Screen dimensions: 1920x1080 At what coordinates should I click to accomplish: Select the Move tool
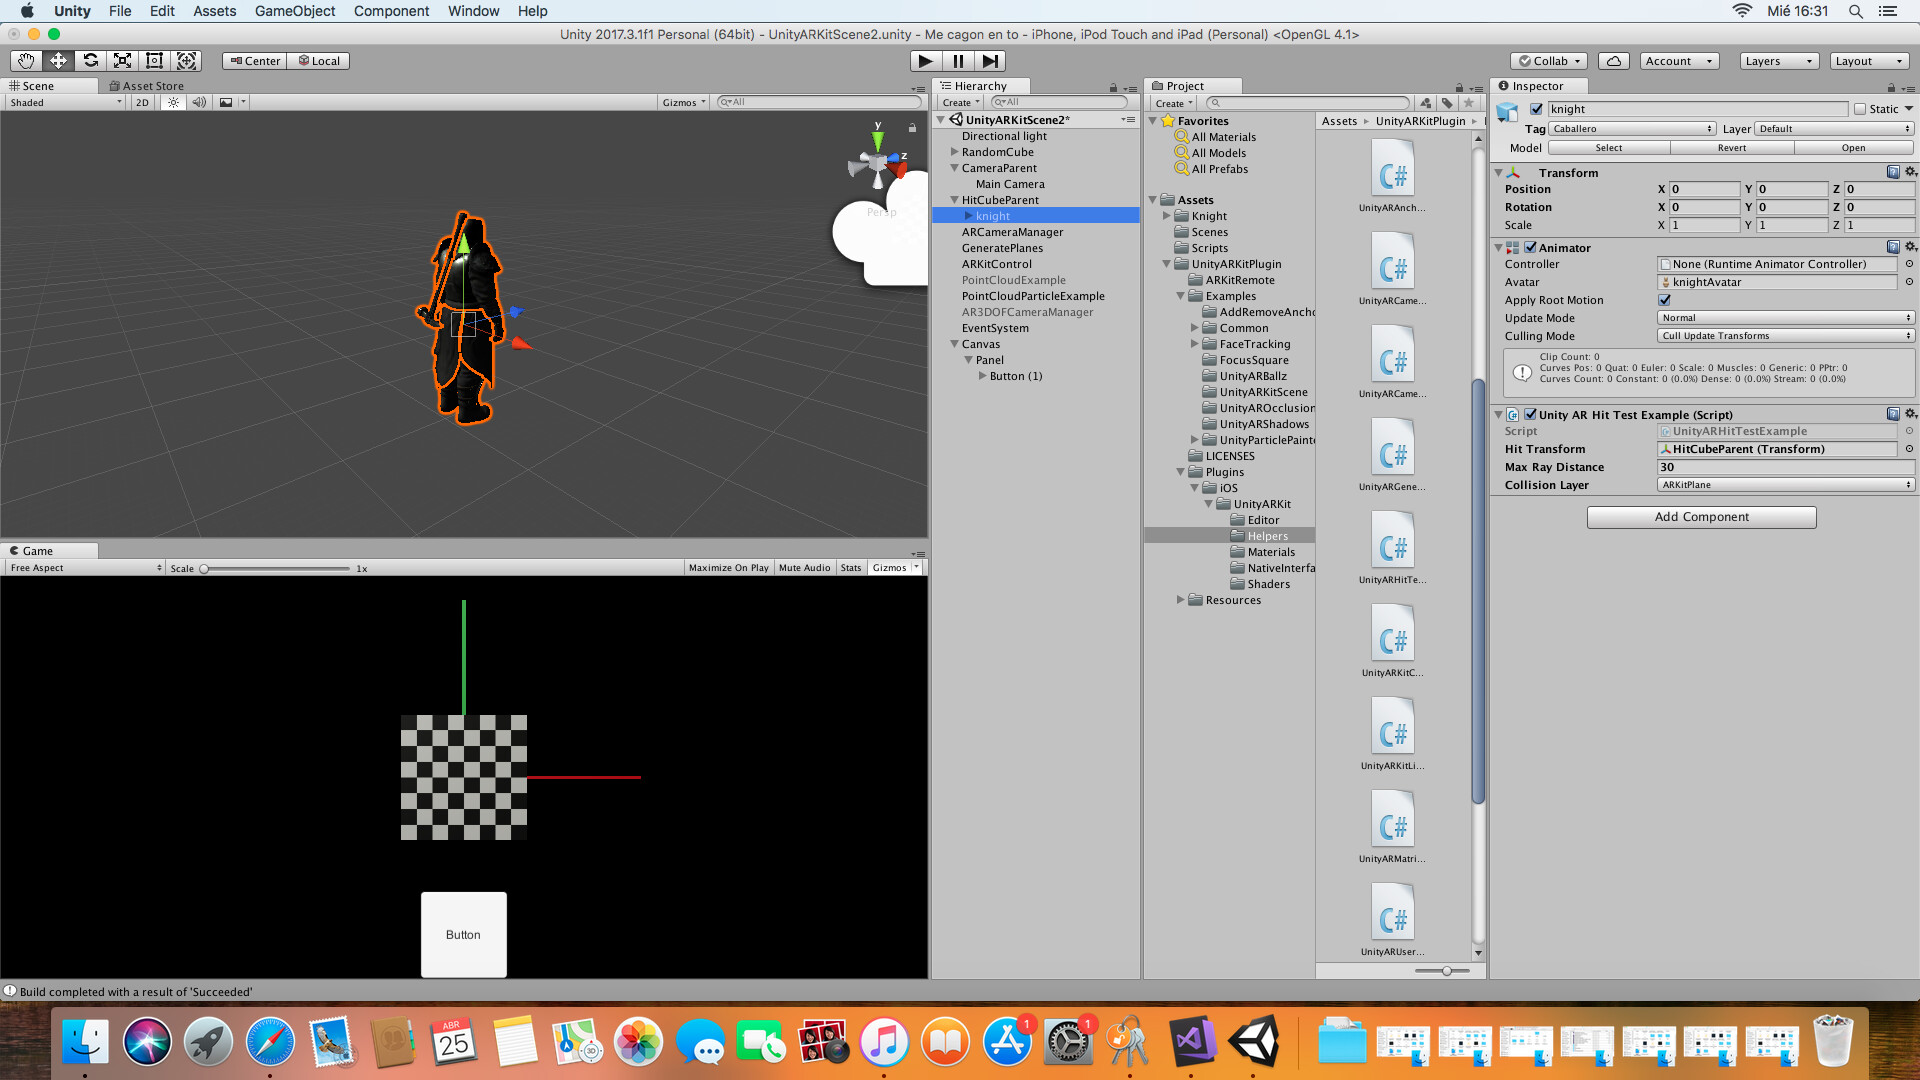(58, 61)
